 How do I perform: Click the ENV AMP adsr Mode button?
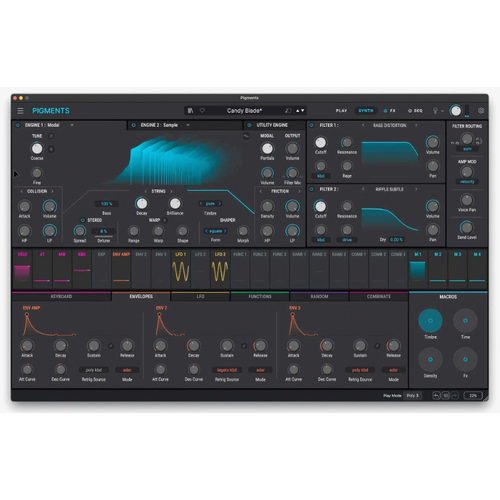click(127, 370)
